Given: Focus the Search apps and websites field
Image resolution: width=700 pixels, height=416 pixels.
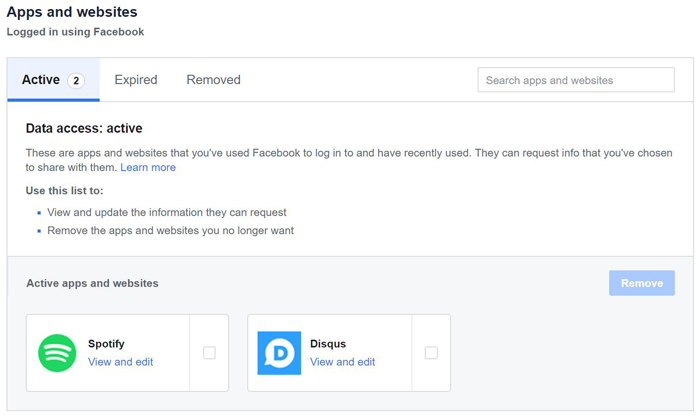Looking at the screenshot, I should 576,80.
